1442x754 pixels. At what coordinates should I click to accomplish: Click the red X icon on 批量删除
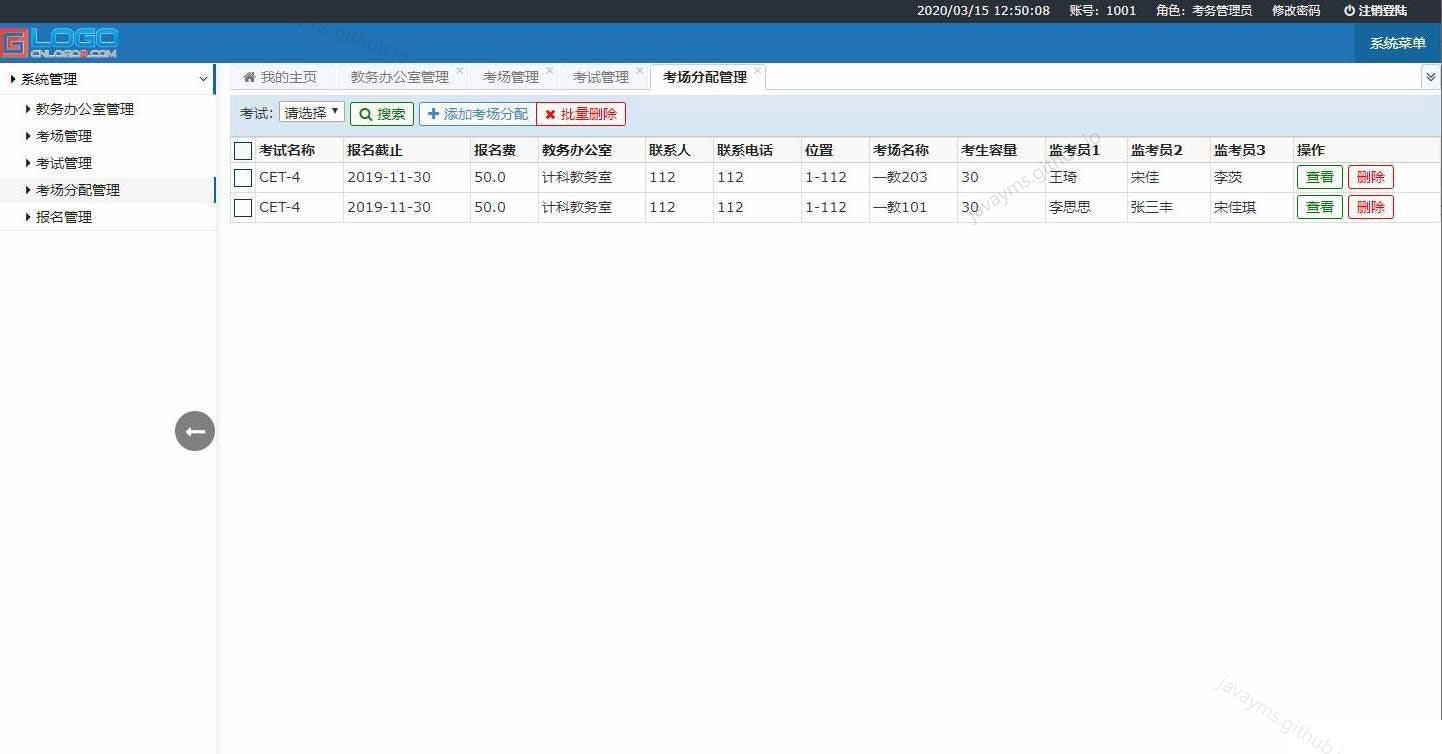coord(551,114)
